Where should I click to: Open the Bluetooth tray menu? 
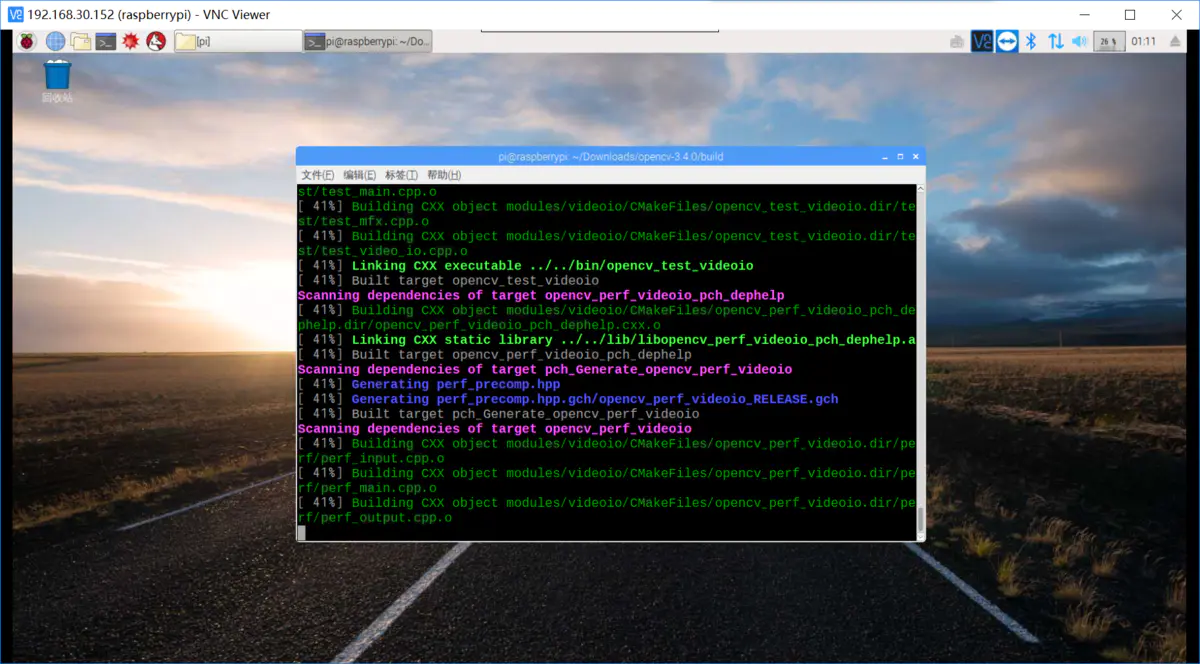[x=1032, y=41]
